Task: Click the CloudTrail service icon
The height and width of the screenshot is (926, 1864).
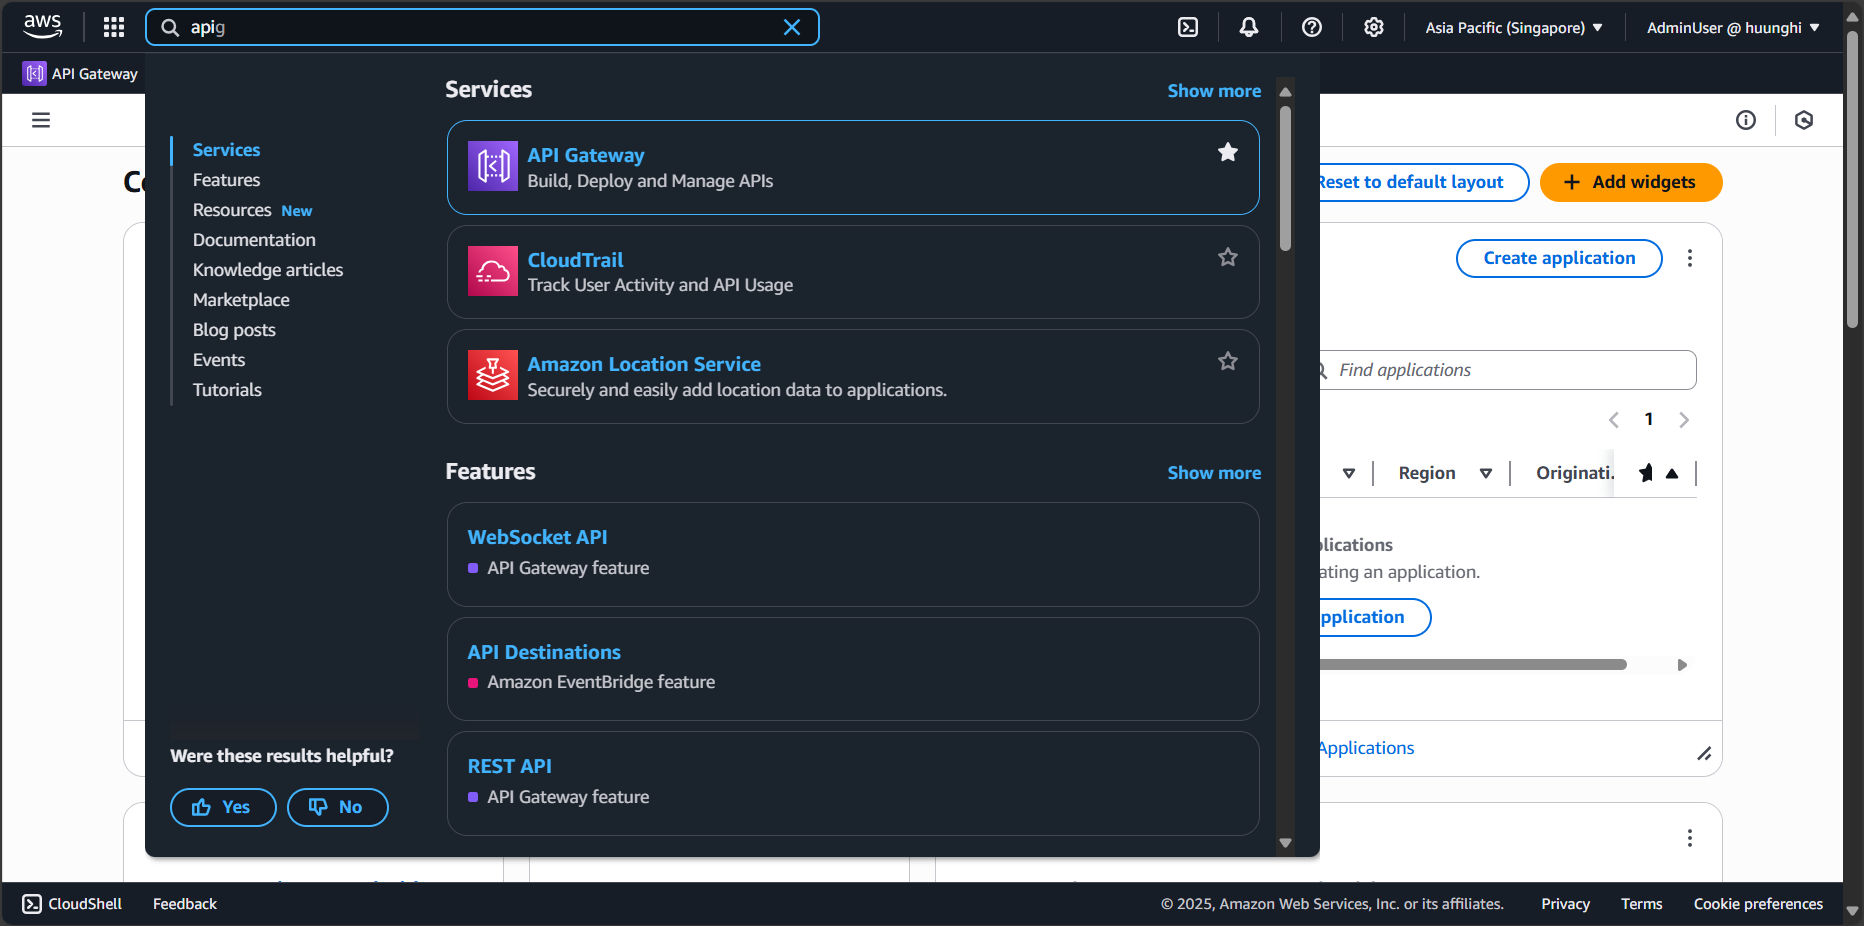Action: pos(493,271)
